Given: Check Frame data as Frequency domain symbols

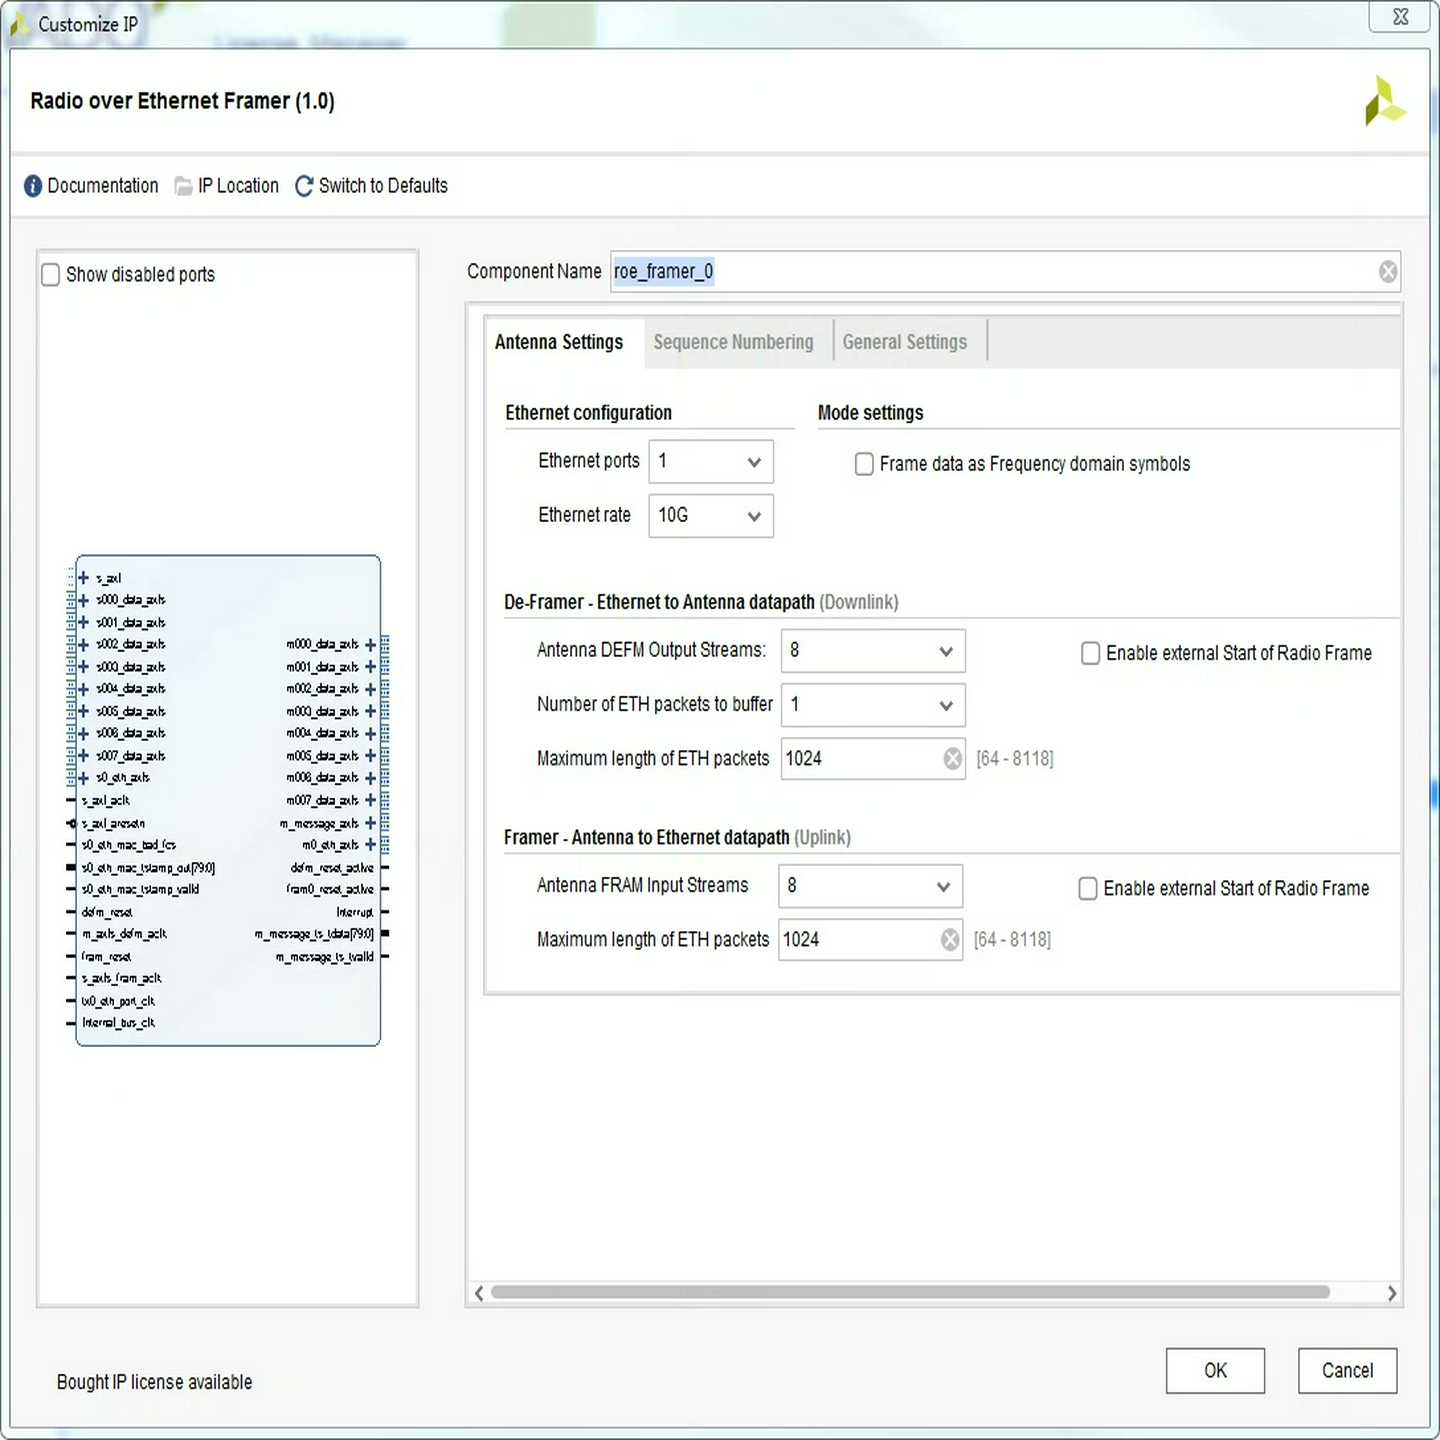Looking at the screenshot, I should point(865,464).
